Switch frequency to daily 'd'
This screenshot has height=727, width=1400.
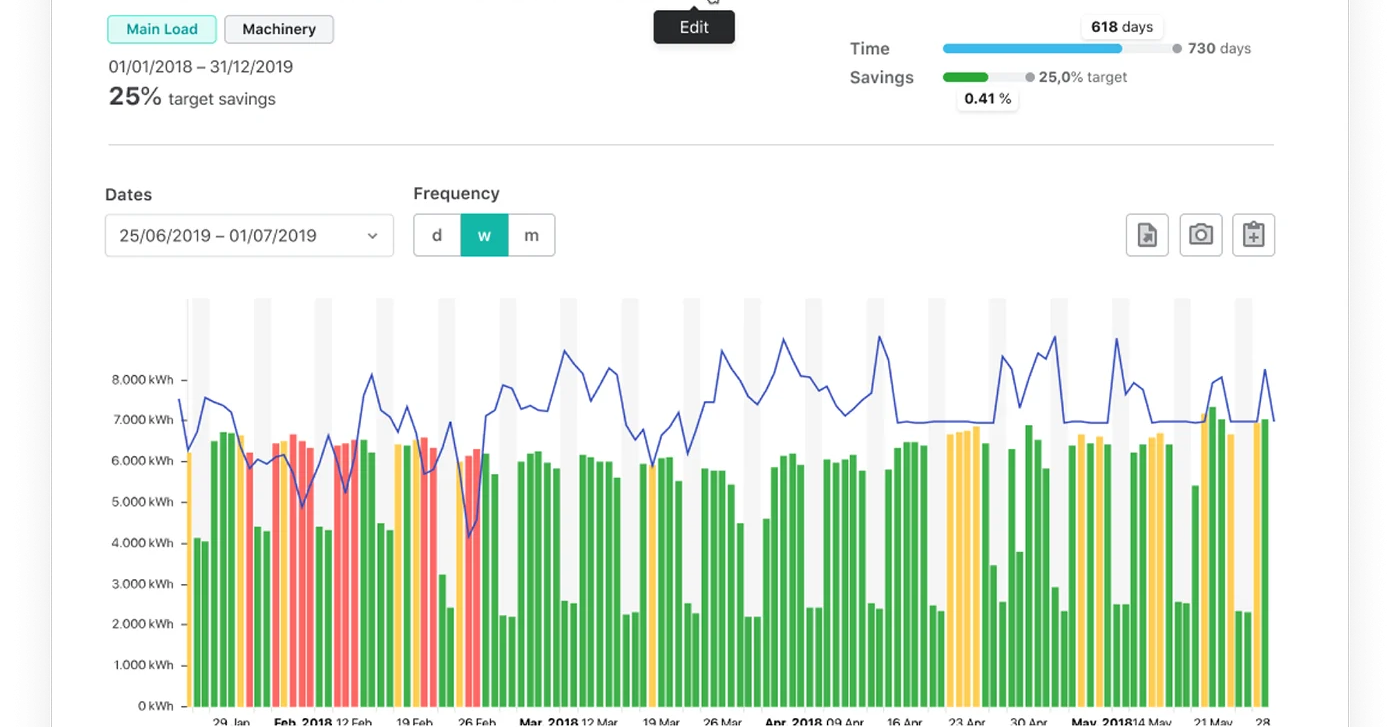coord(436,235)
